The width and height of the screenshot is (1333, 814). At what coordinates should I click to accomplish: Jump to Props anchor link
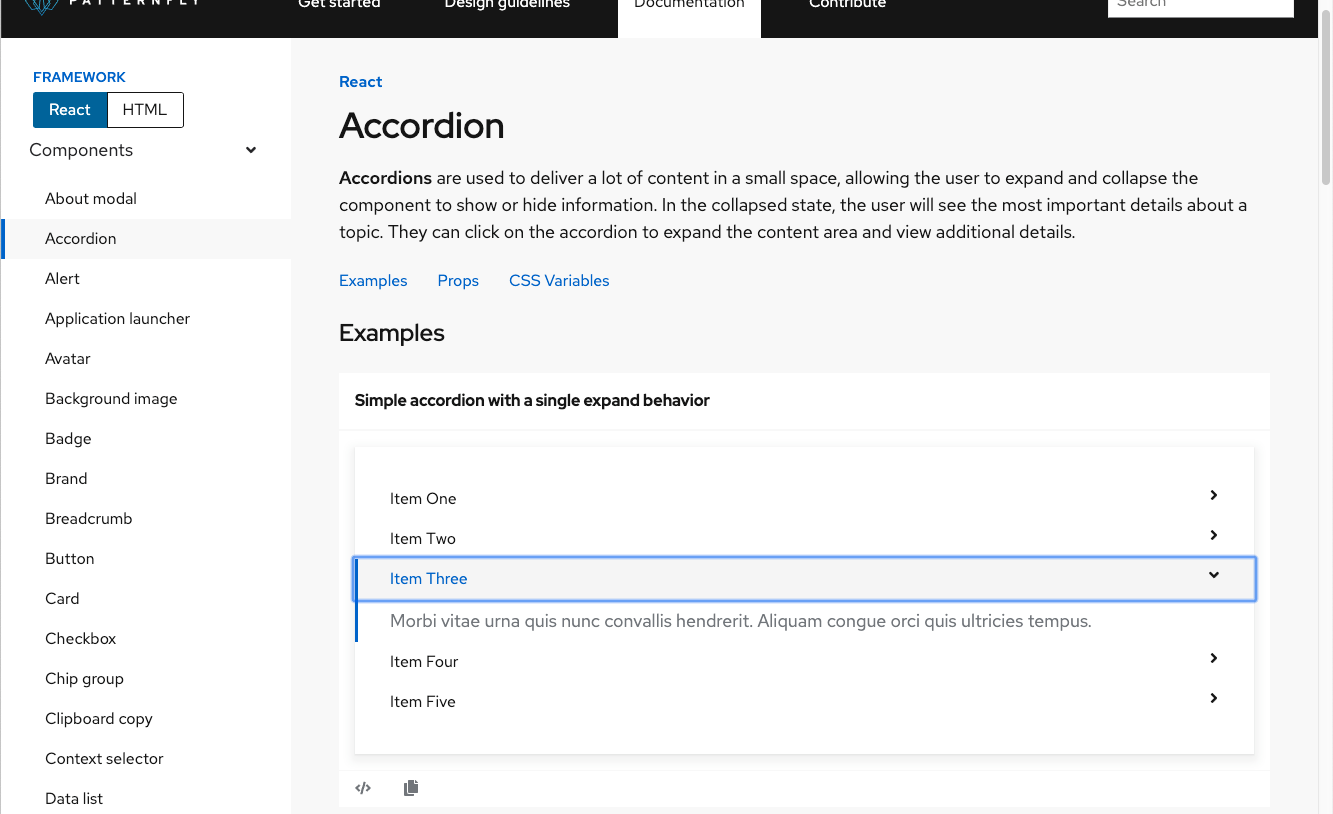click(x=458, y=281)
